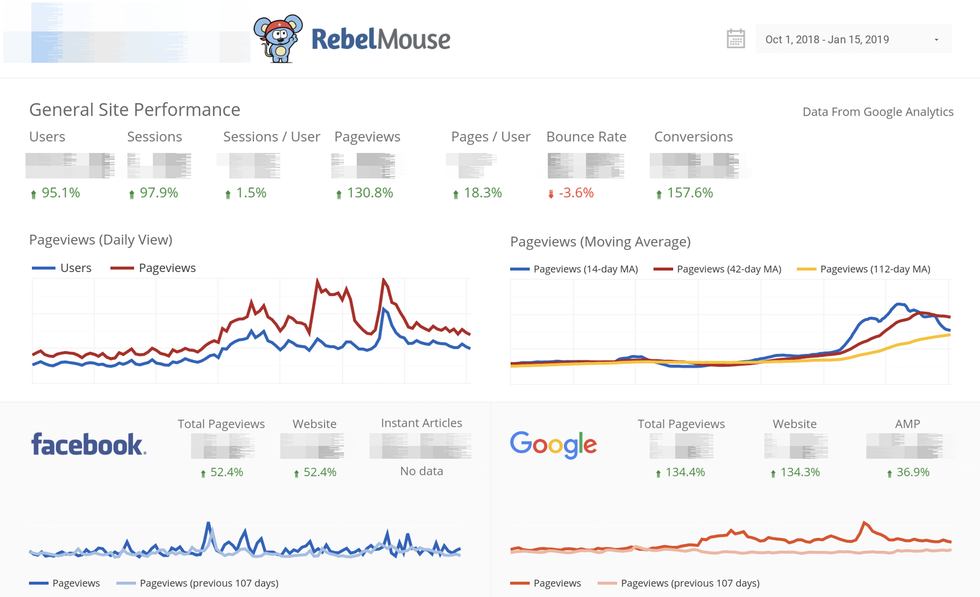
Task: Click the Facebook Pageviews (previous 107 days) legend
Action: point(197,583)
